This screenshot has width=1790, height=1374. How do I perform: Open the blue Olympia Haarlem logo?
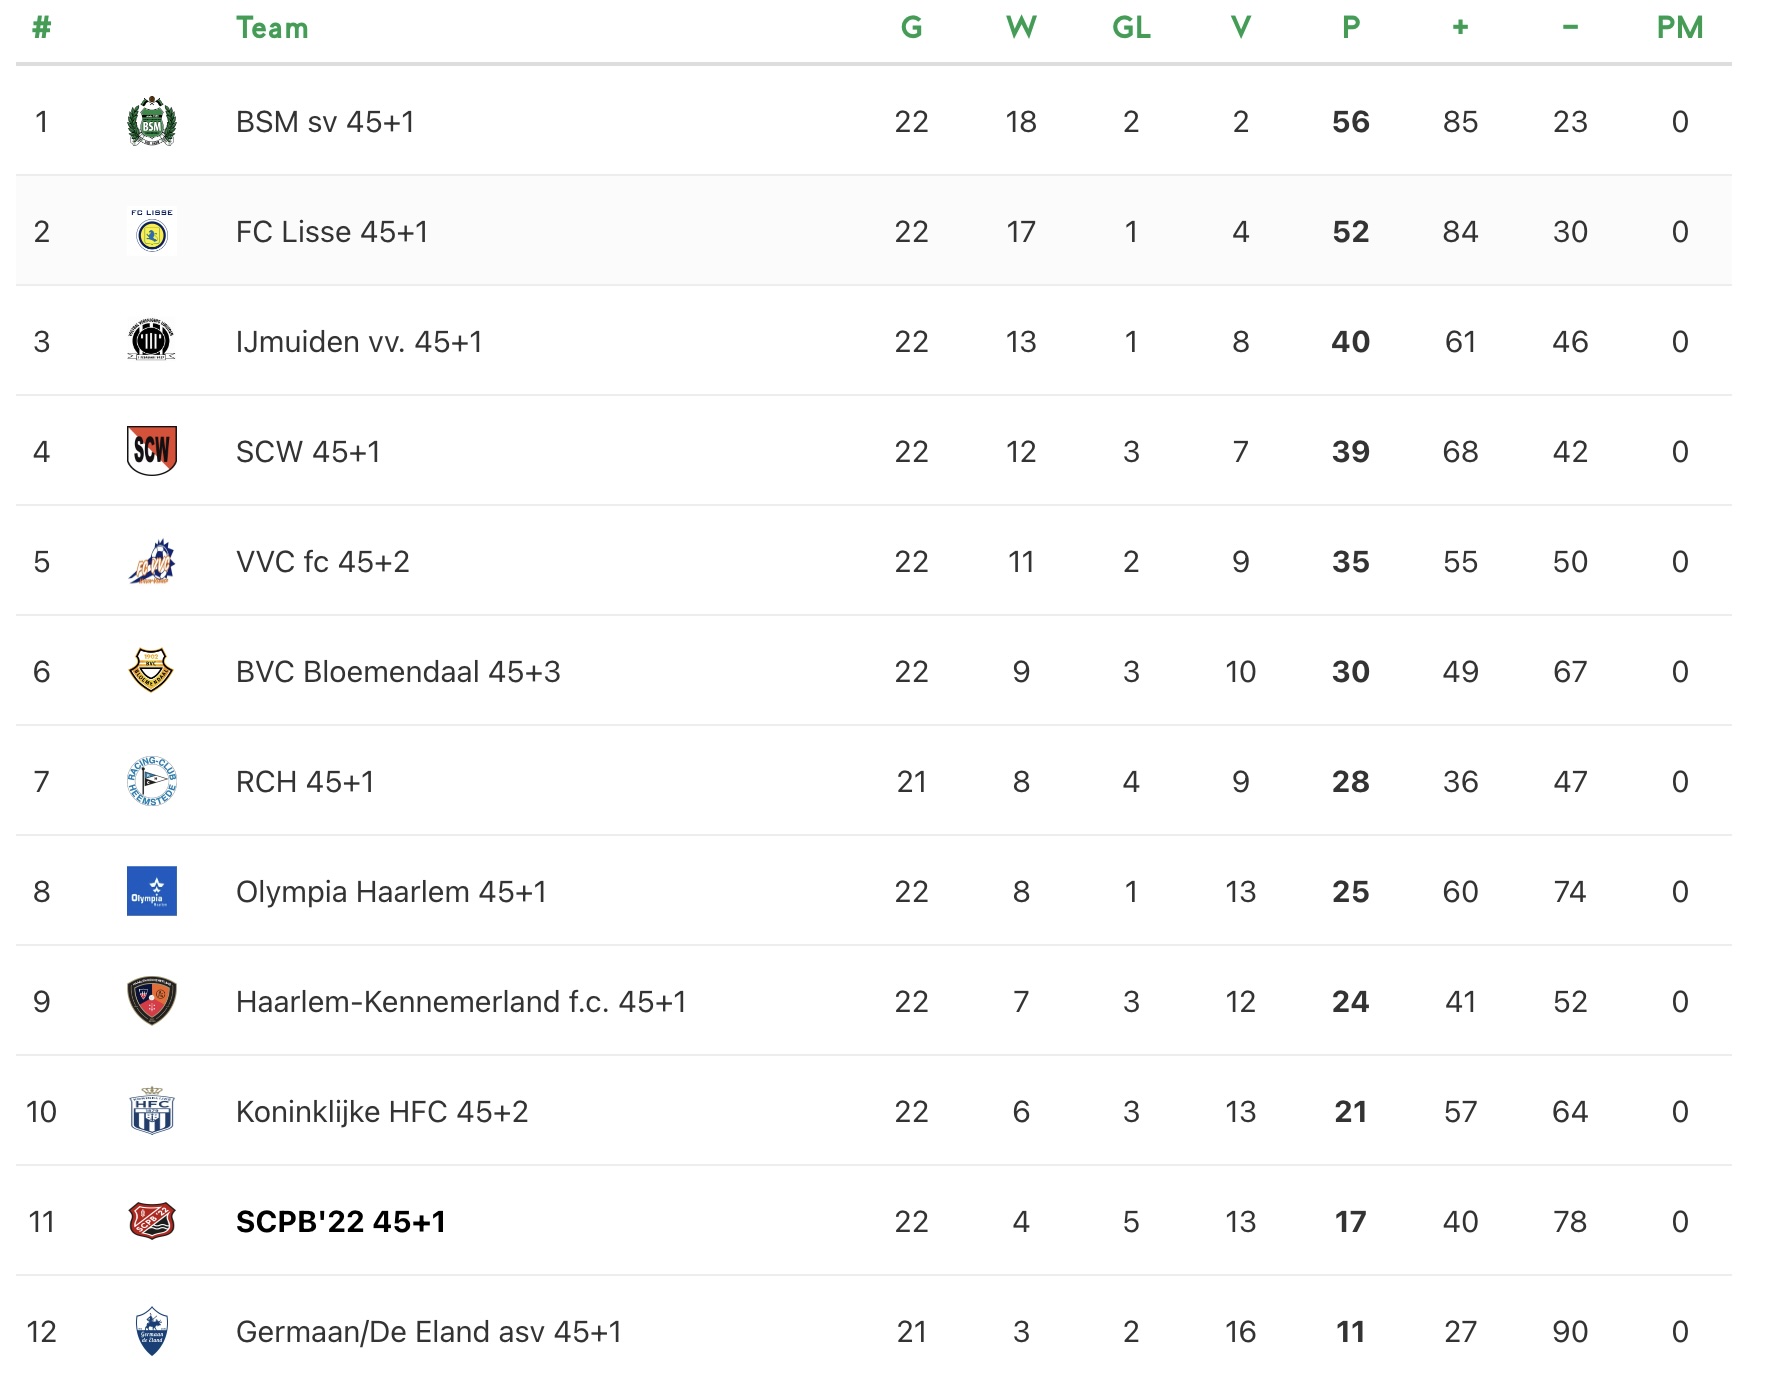pos(152,891)
